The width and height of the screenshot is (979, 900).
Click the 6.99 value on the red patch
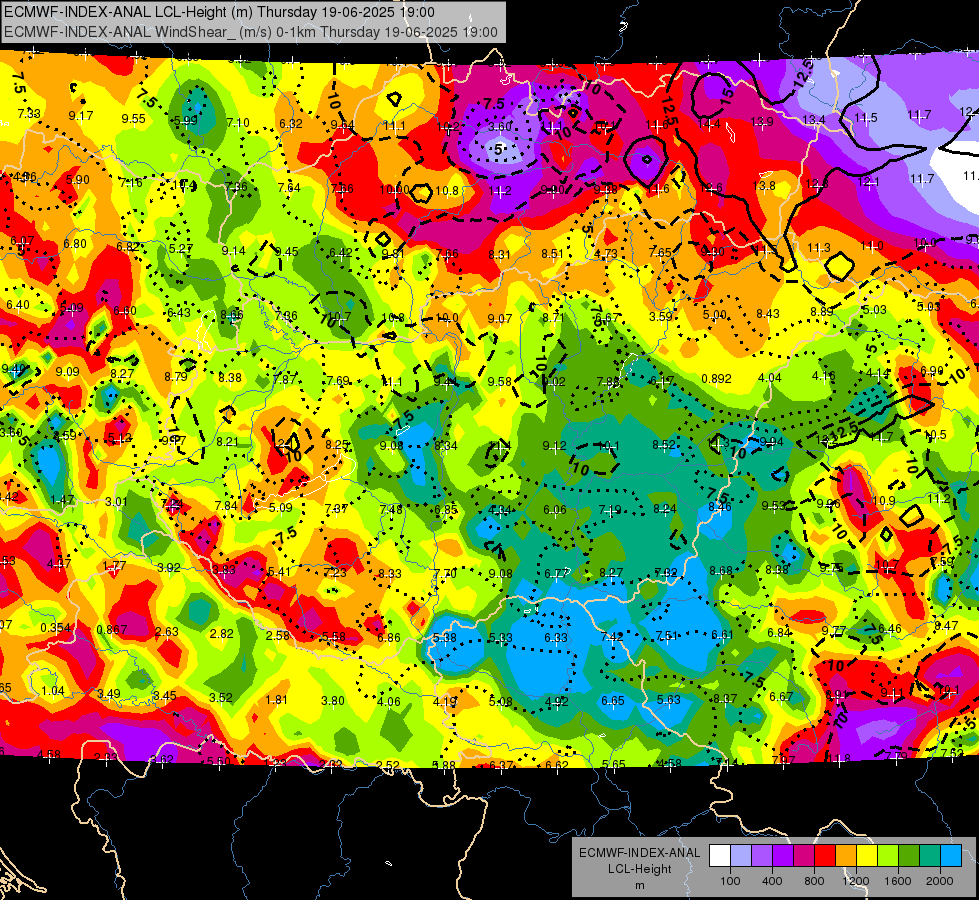(932, 371)
